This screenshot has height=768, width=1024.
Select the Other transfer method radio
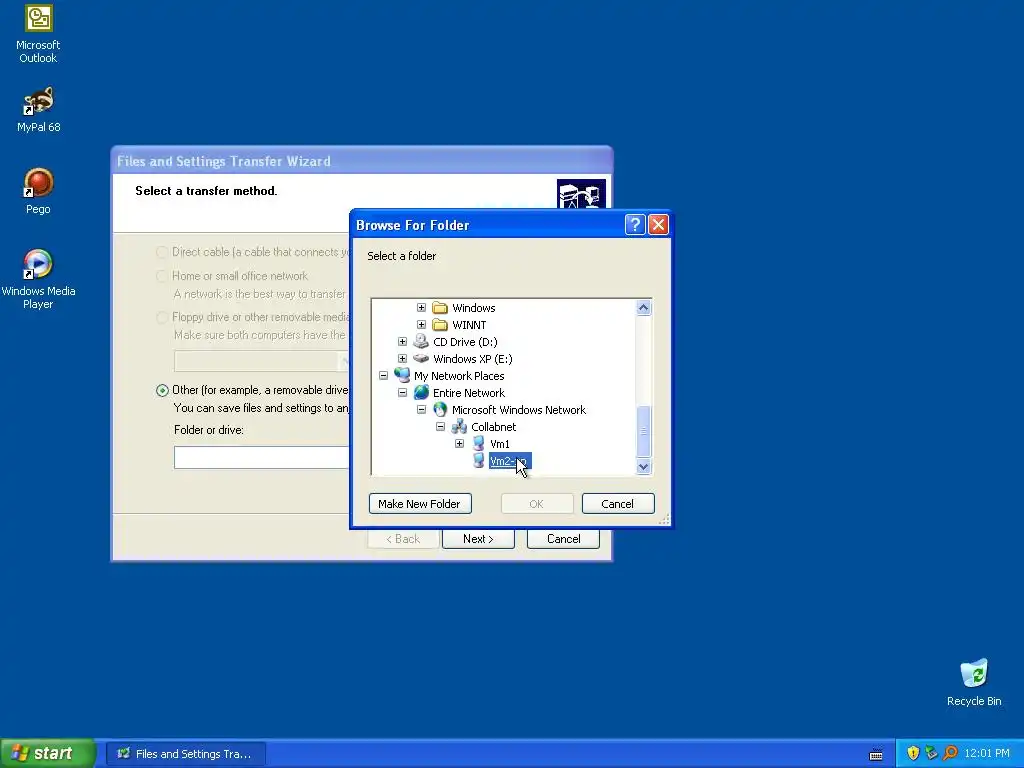click(x=162, y=391)
